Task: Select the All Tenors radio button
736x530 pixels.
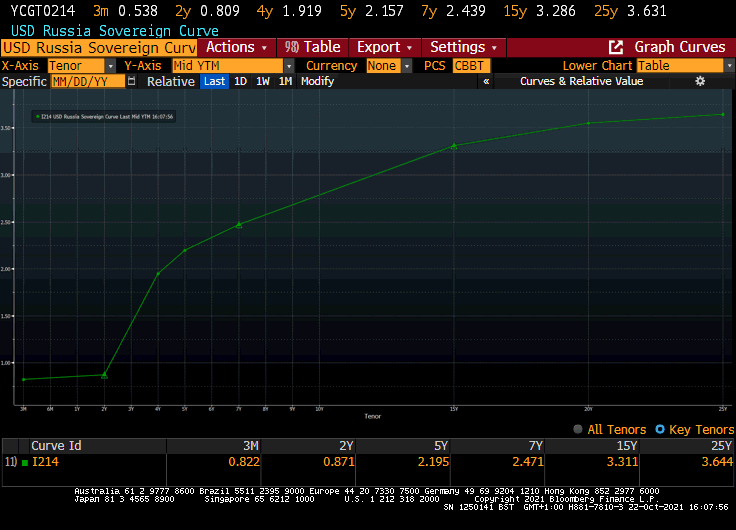Action: pyautogui.click(x=578, y=429)
